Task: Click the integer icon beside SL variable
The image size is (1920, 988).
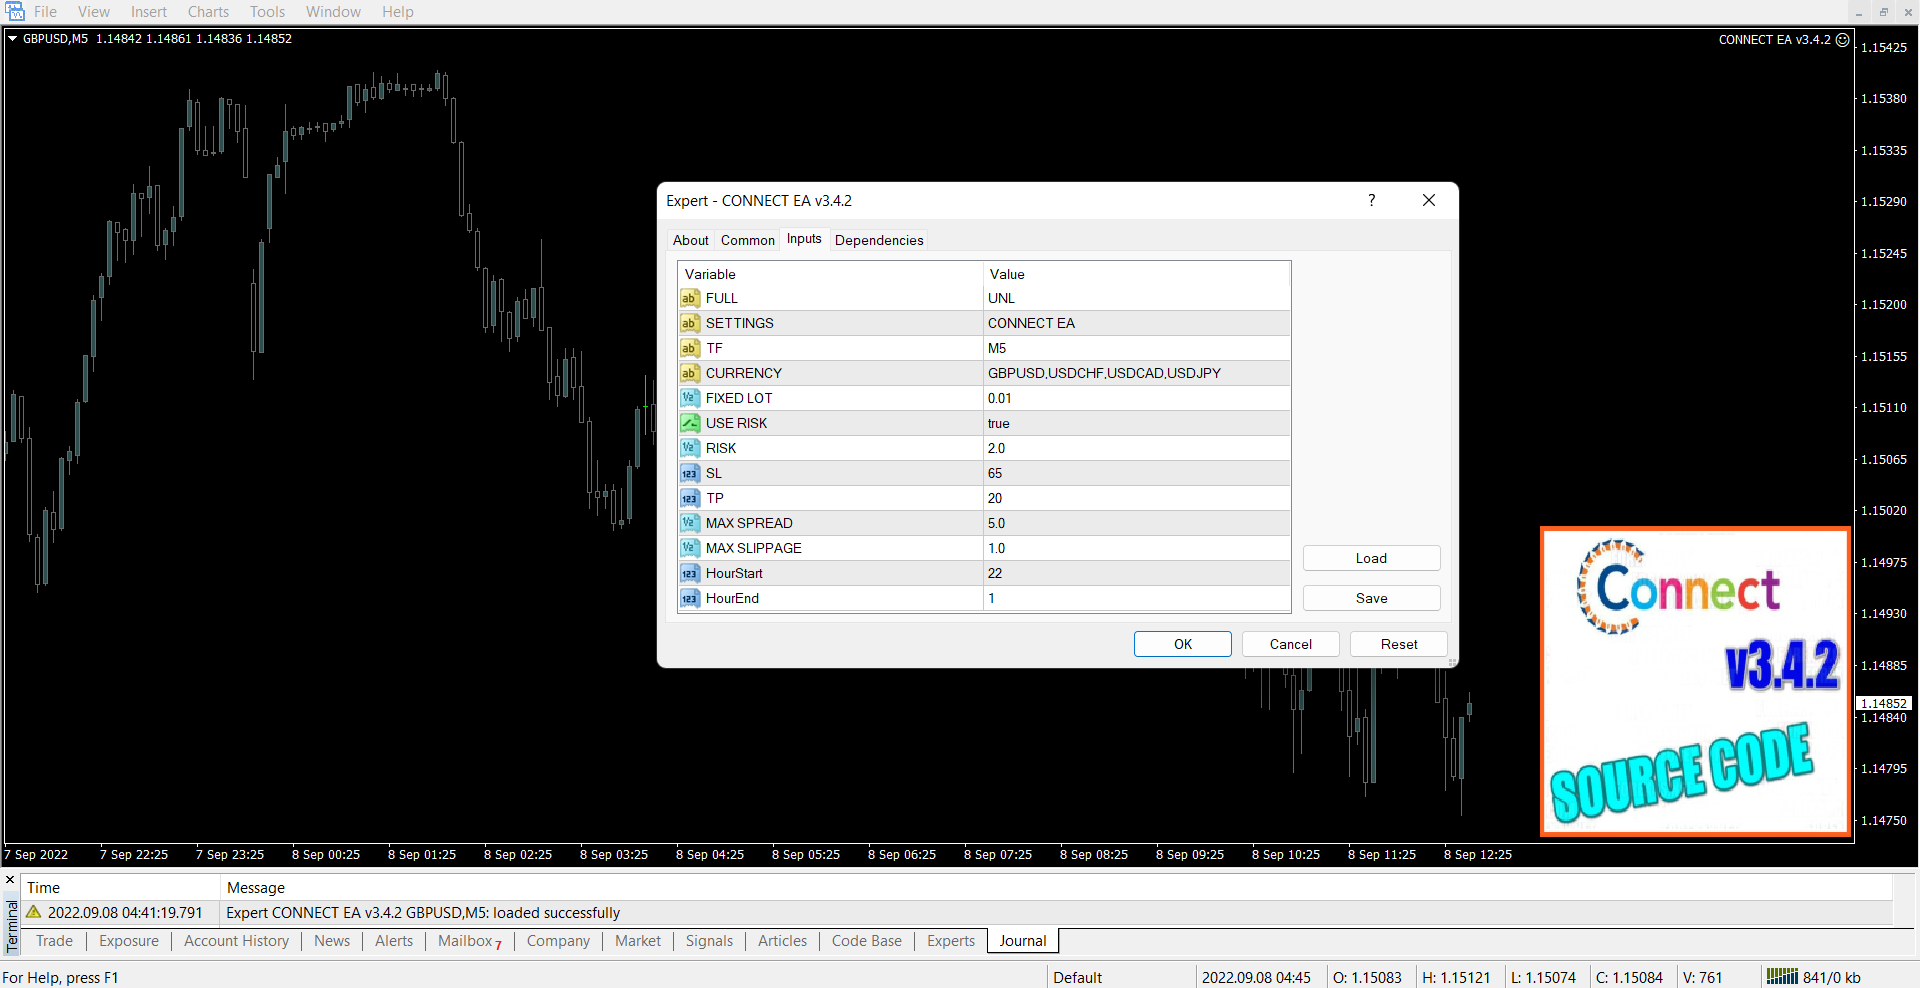Action: tap(689, 473)
